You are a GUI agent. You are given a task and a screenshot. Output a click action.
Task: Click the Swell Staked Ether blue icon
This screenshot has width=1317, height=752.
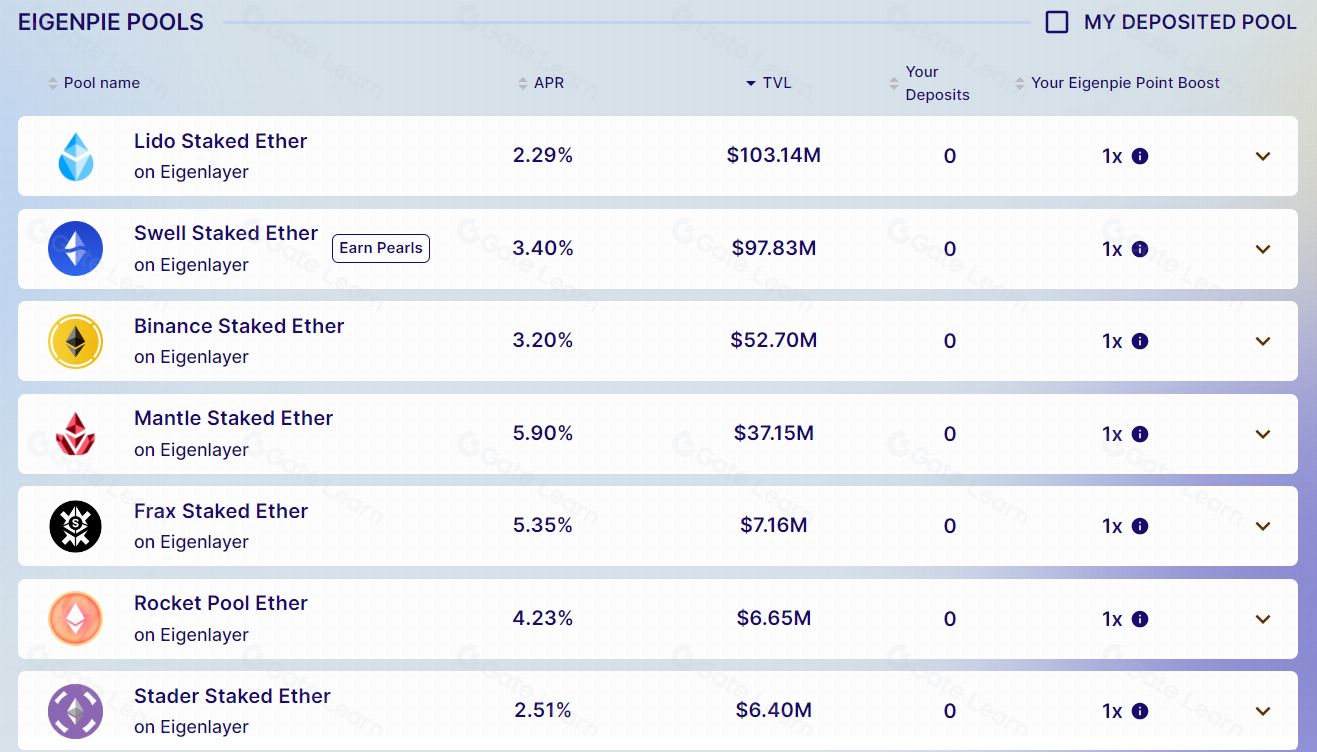point(76,249)
